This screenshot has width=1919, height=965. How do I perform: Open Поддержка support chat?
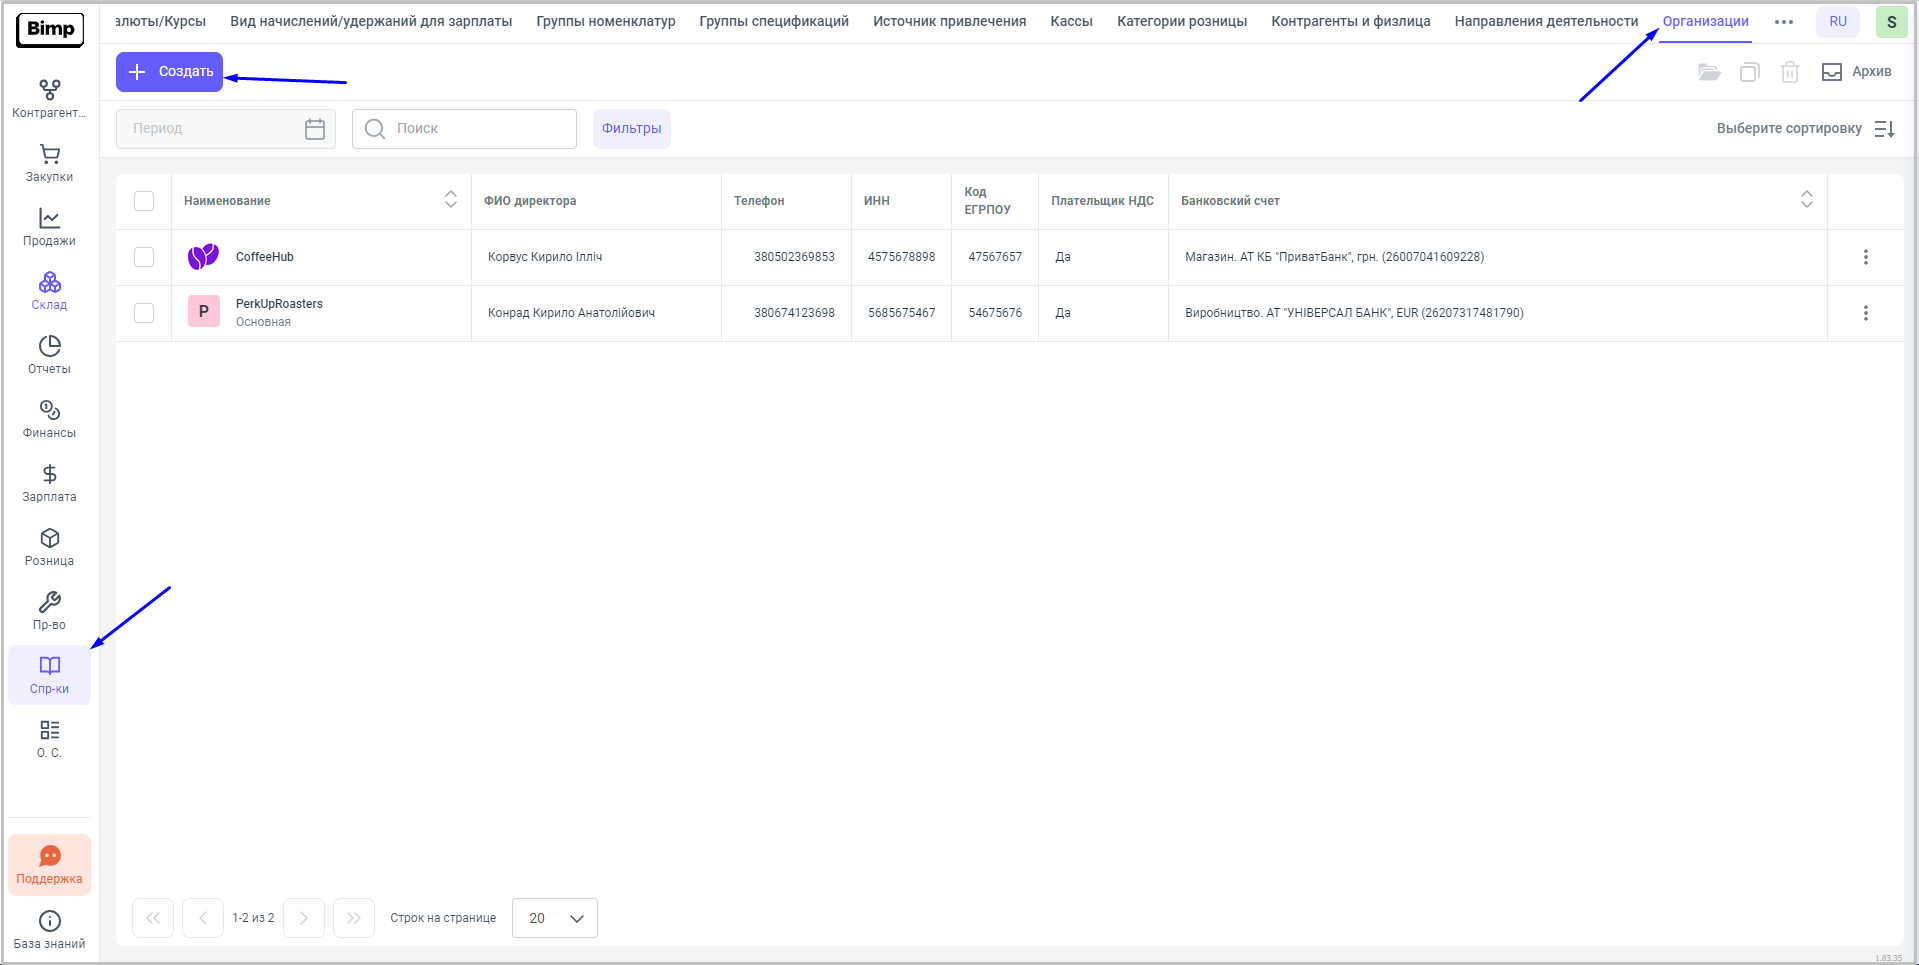pyautogui.click(x=49, y=865)
